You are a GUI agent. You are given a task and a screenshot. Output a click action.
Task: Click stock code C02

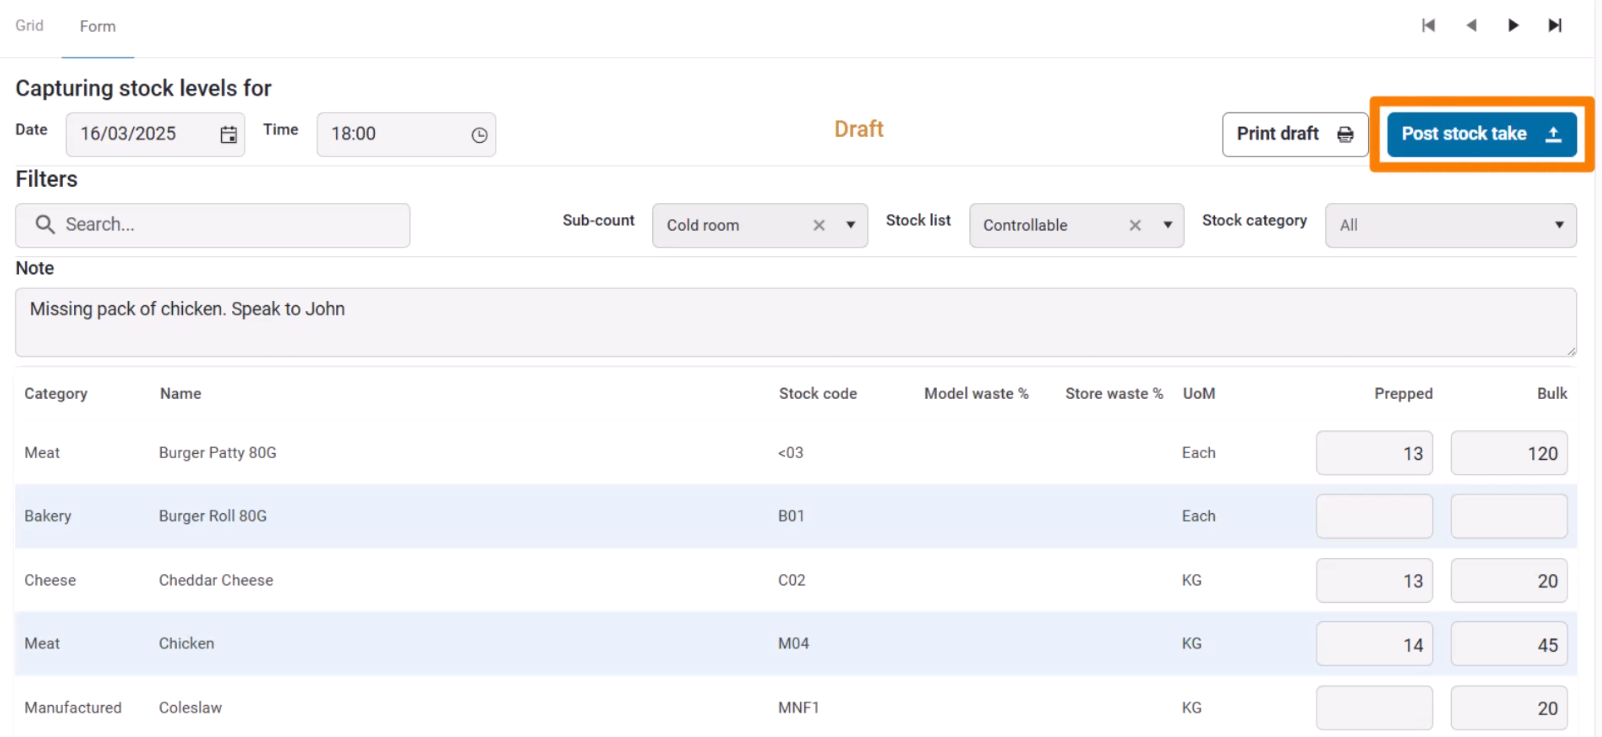point(792,580)
